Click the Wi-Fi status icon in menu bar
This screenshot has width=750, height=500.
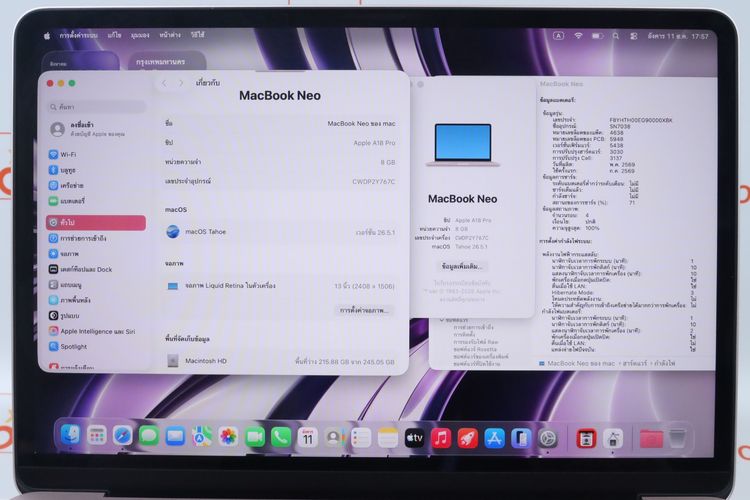578,36
